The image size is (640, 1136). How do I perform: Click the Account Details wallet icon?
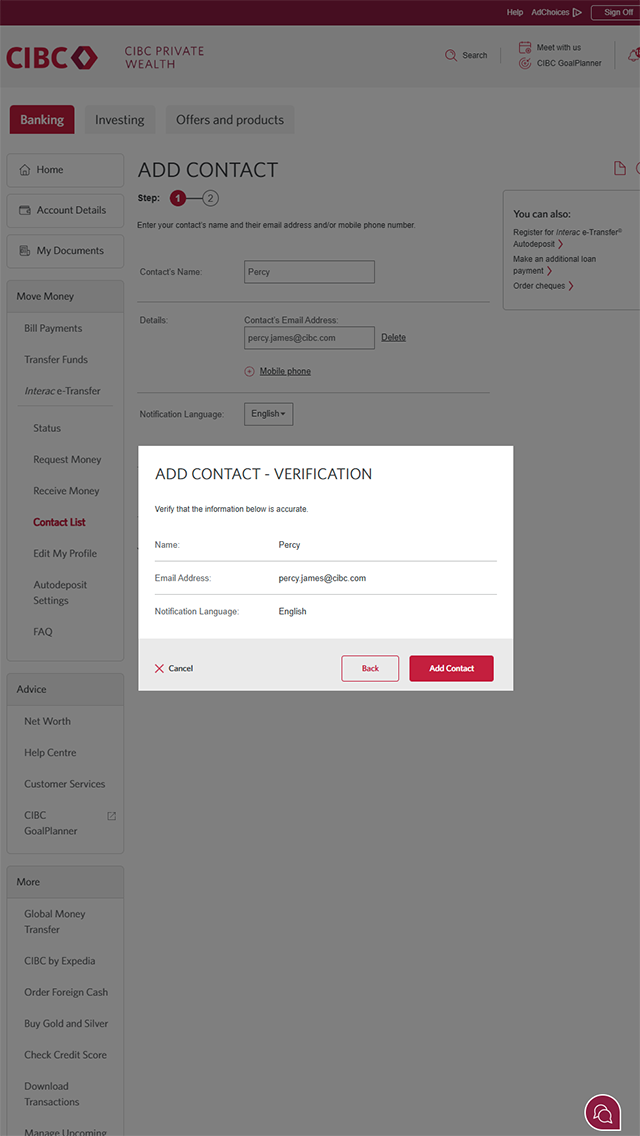[25, 210]
